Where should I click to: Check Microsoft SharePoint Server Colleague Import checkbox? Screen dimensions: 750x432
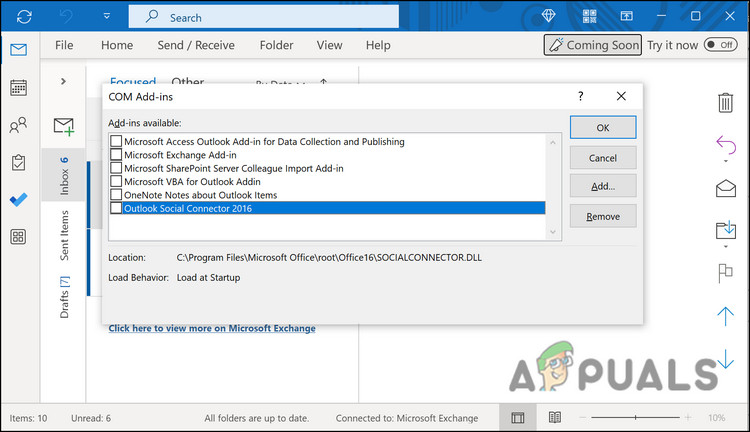[116, 168]
